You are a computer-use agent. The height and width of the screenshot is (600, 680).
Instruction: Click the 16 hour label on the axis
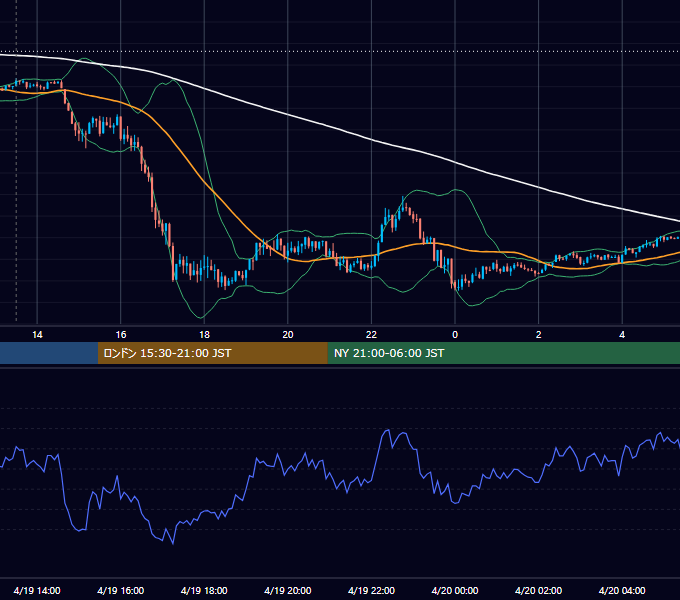121,335
